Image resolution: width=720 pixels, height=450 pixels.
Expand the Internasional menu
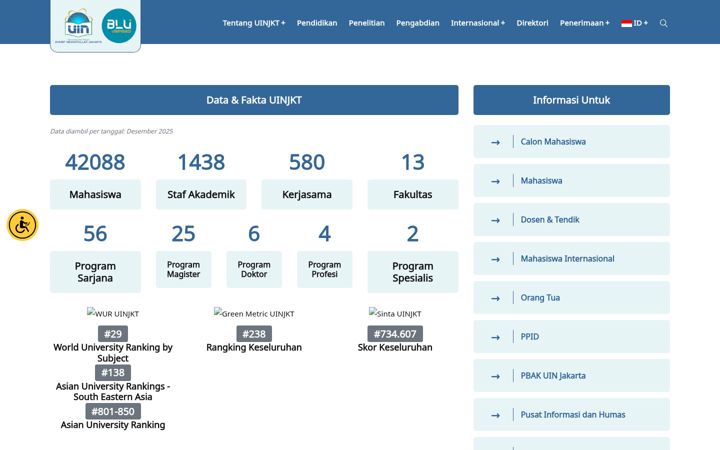point(478,23)
